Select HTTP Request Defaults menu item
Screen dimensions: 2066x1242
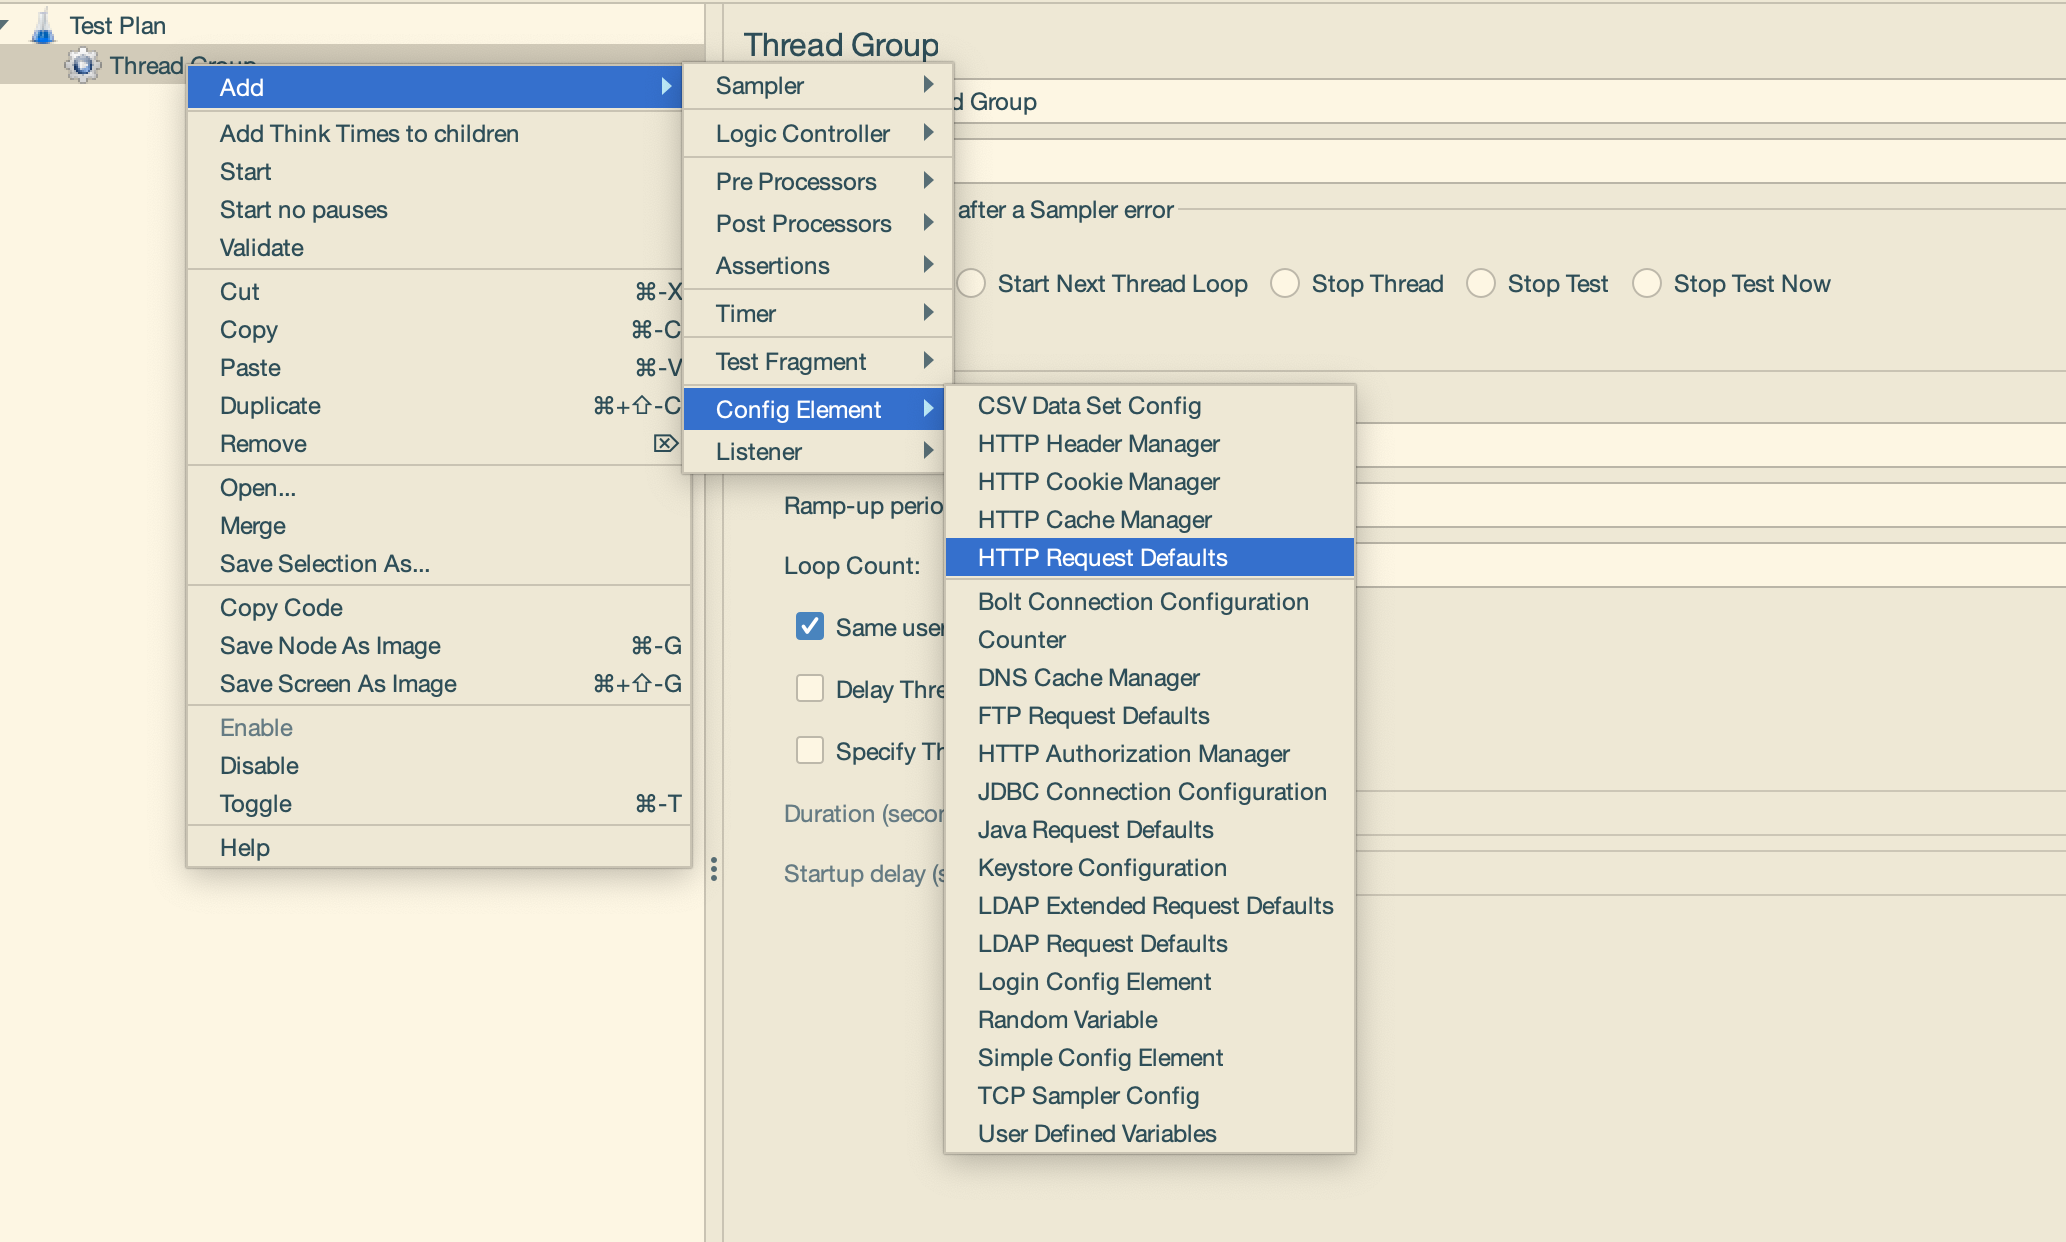[1102, 558]
